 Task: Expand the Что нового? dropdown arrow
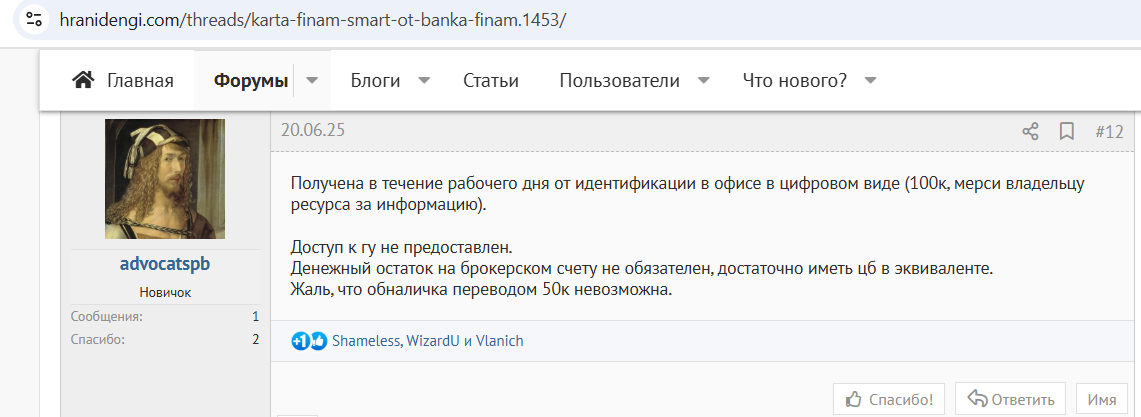(870, 80)
